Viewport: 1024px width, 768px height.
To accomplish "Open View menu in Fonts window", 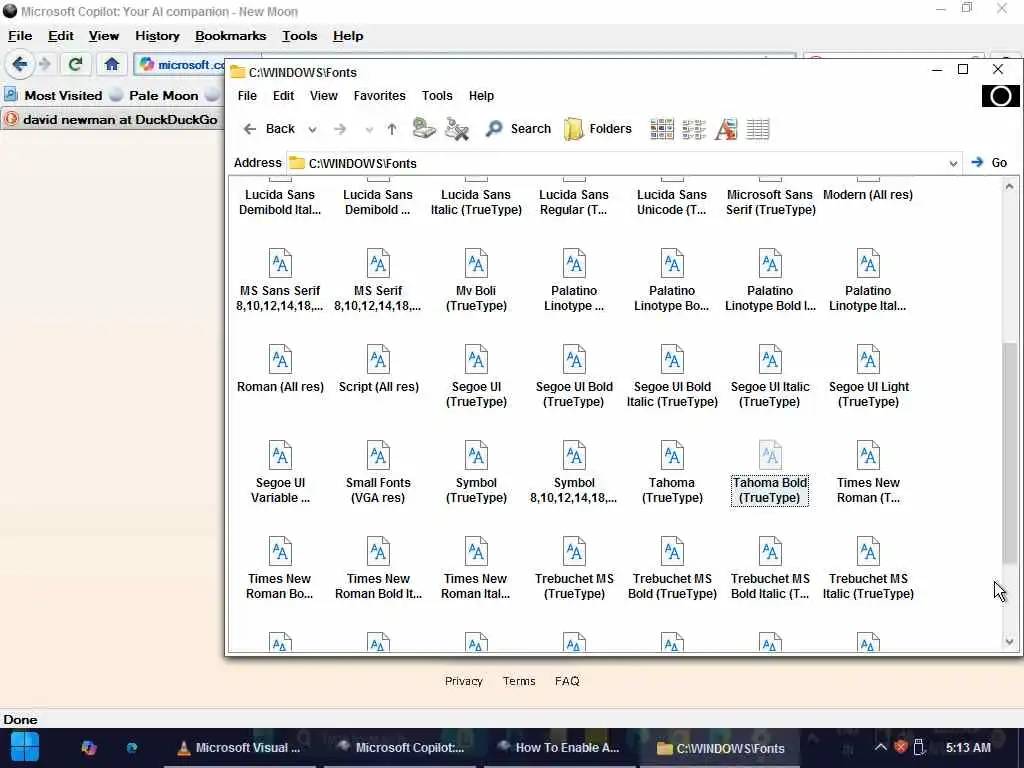I will tap(323, 95).
